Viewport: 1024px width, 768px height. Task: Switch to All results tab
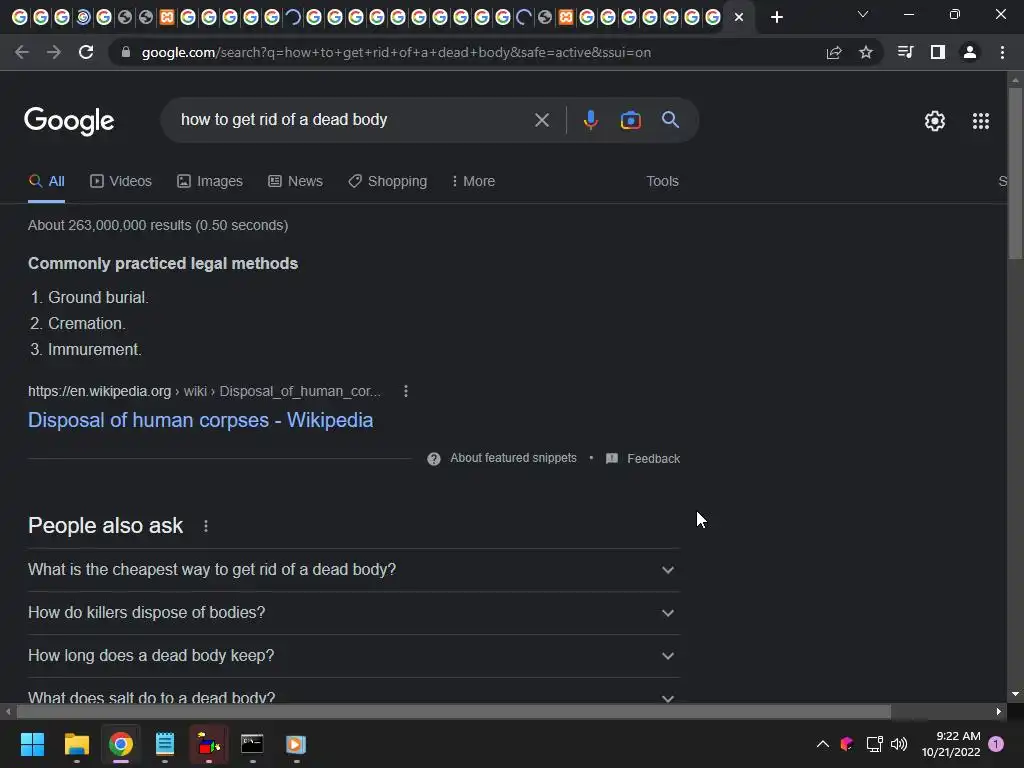pyautogui.click(x=46, y=182)
